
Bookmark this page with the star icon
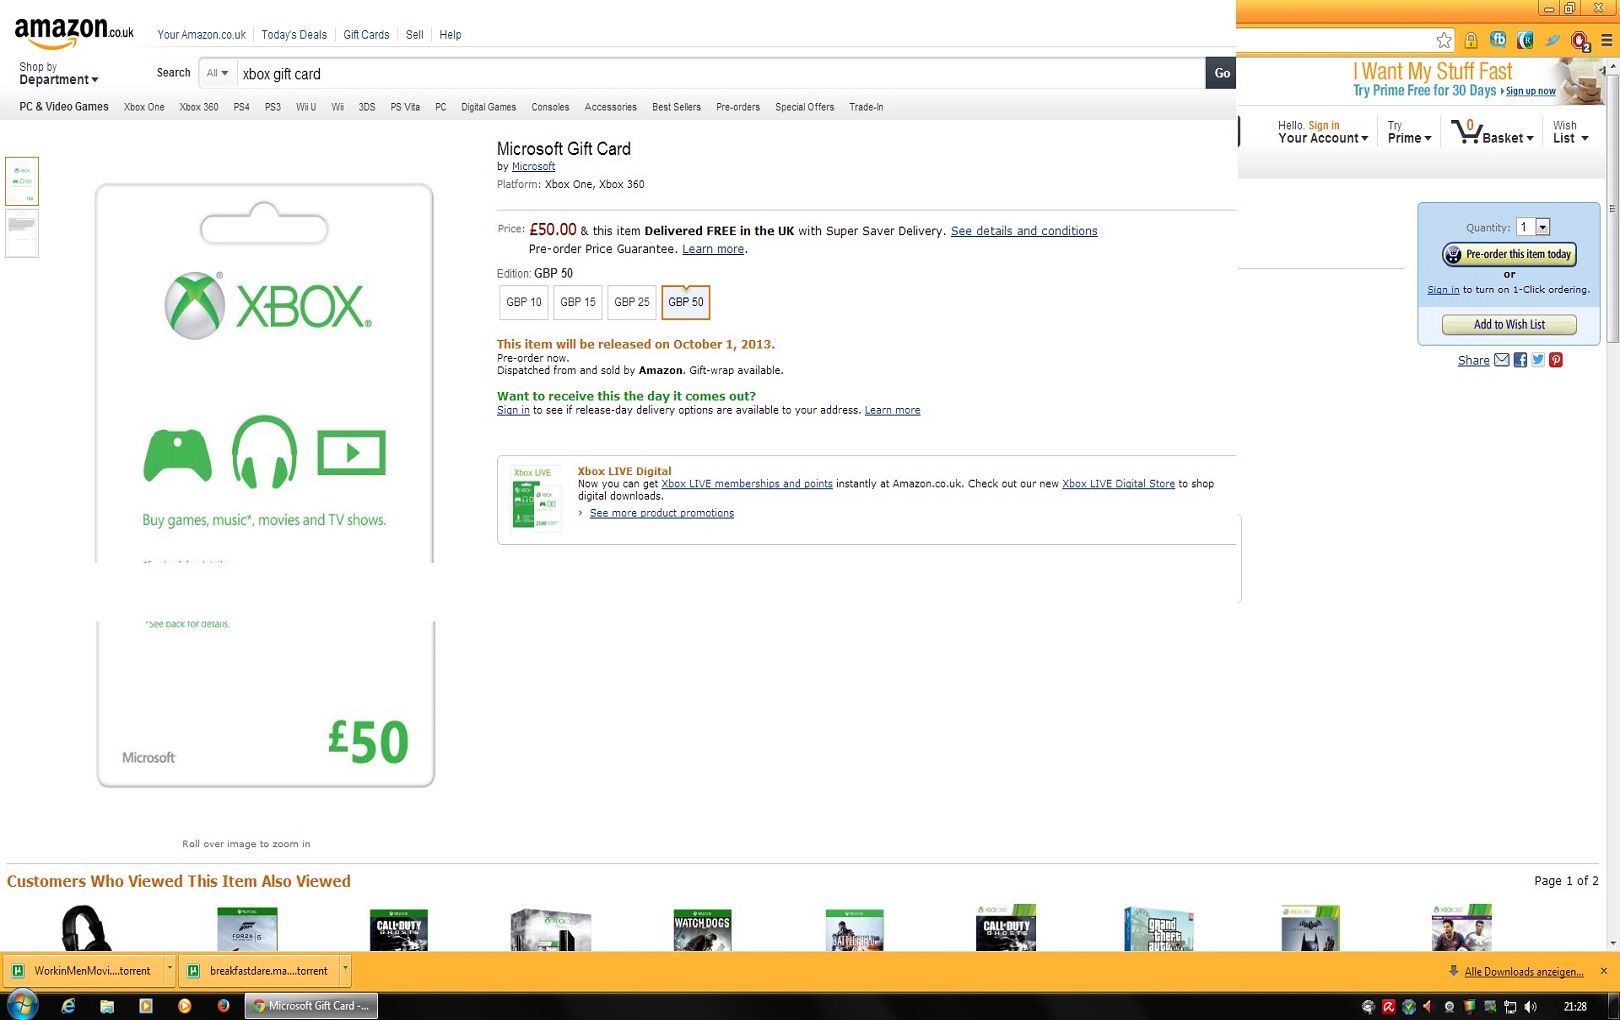(x=1443, y=40)
